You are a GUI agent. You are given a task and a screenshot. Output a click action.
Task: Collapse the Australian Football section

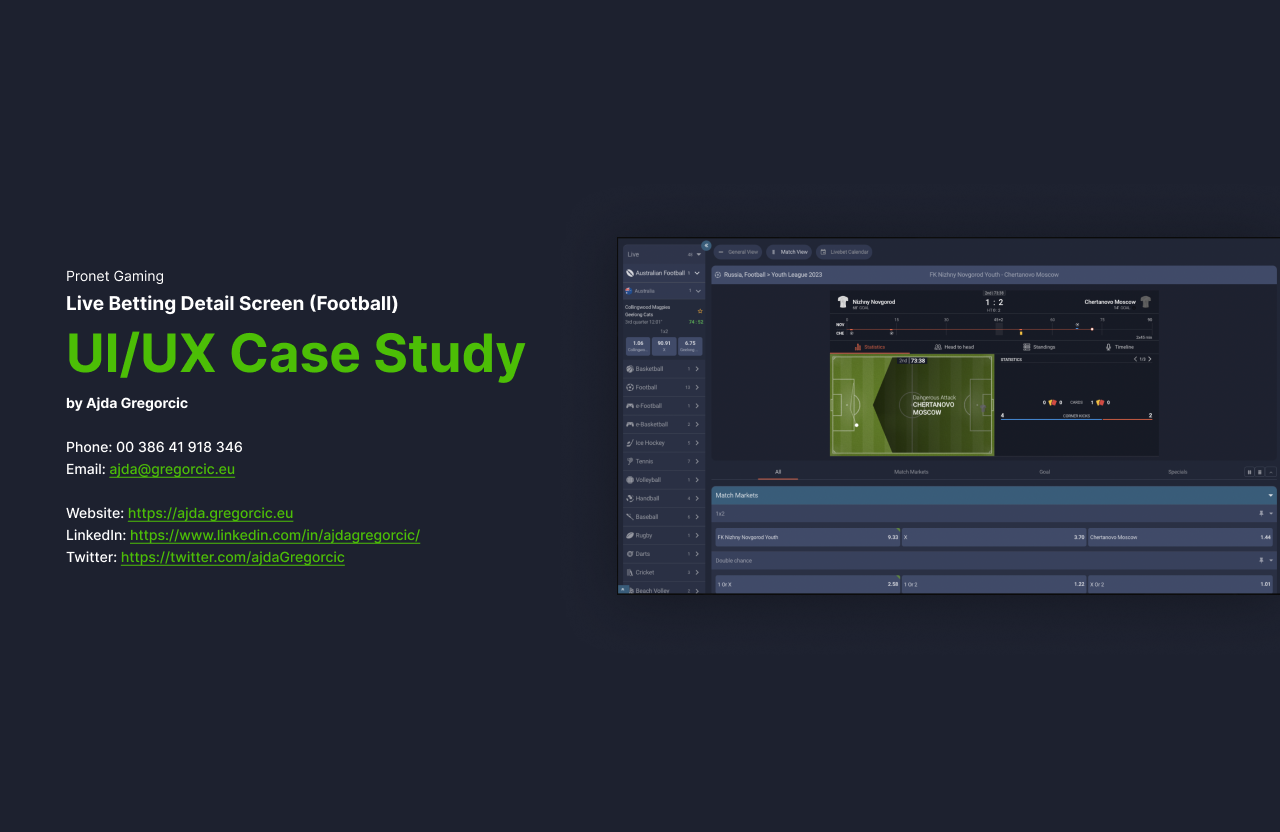(x=698, y=273)
